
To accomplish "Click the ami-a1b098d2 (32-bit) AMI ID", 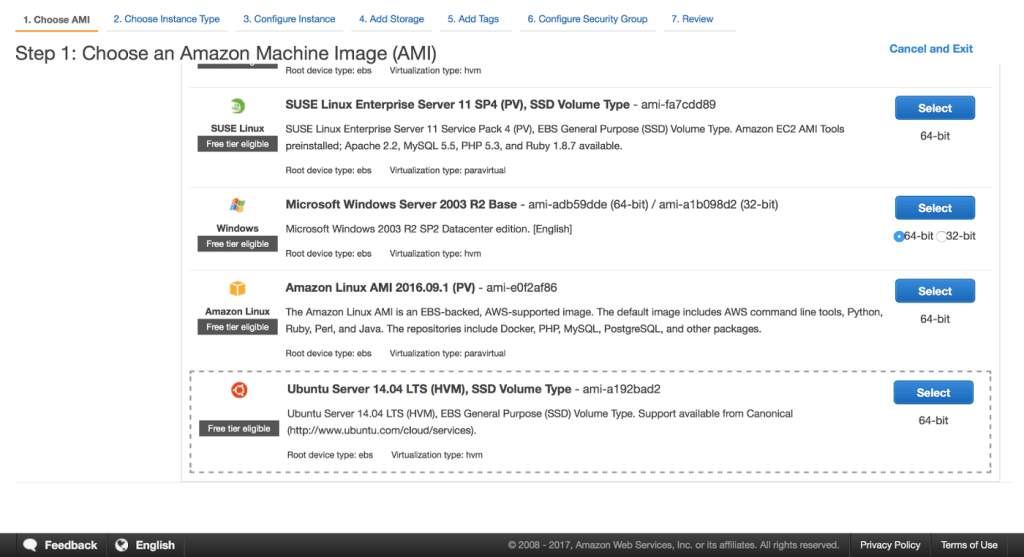I will coord(718,204).
